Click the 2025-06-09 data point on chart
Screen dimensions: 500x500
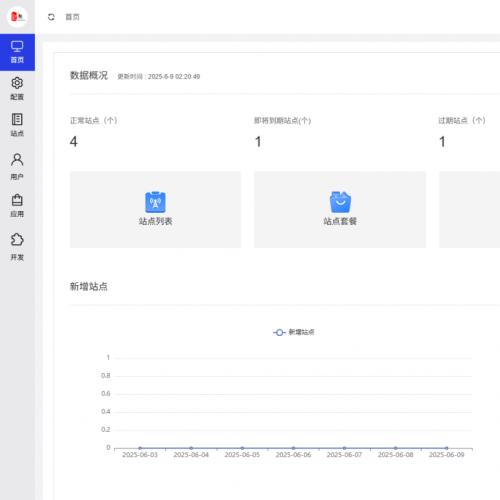coord(446,448)
